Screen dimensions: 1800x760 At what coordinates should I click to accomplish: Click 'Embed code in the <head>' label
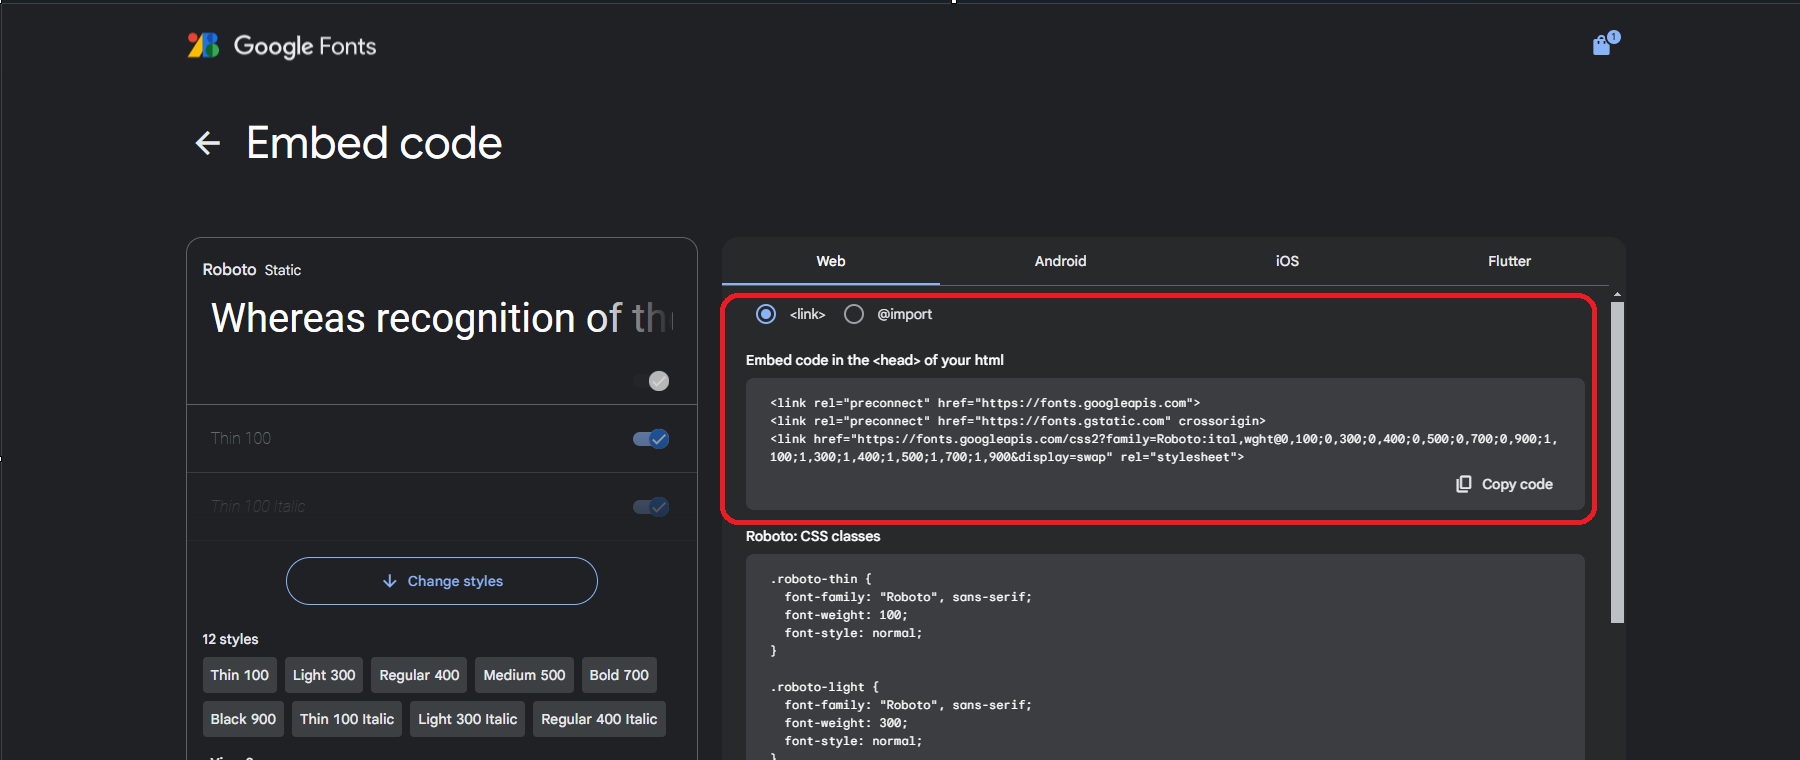point(875,360)
